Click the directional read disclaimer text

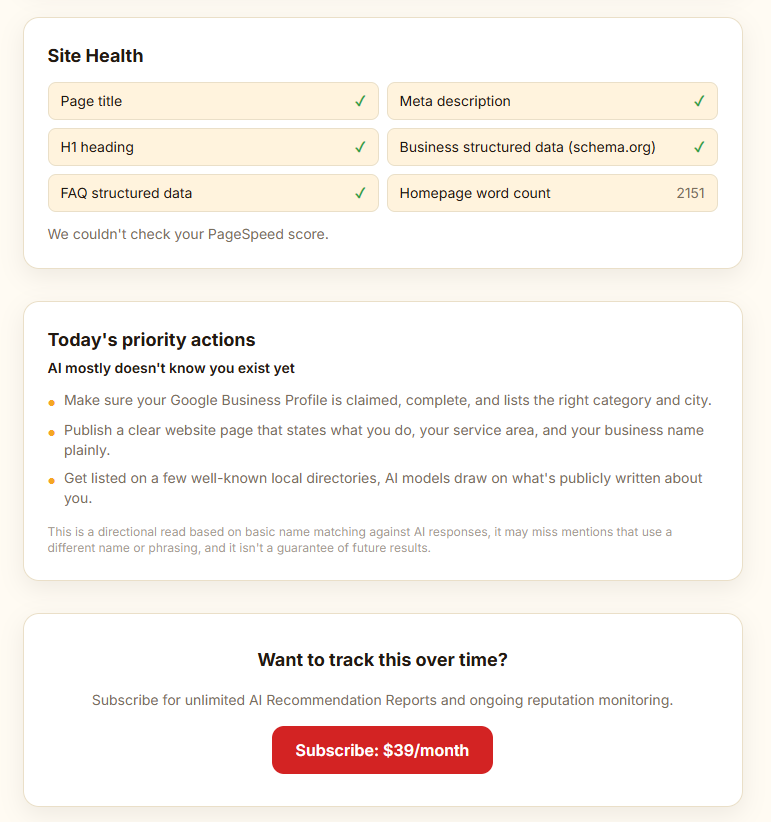click(x=360, y=539)
